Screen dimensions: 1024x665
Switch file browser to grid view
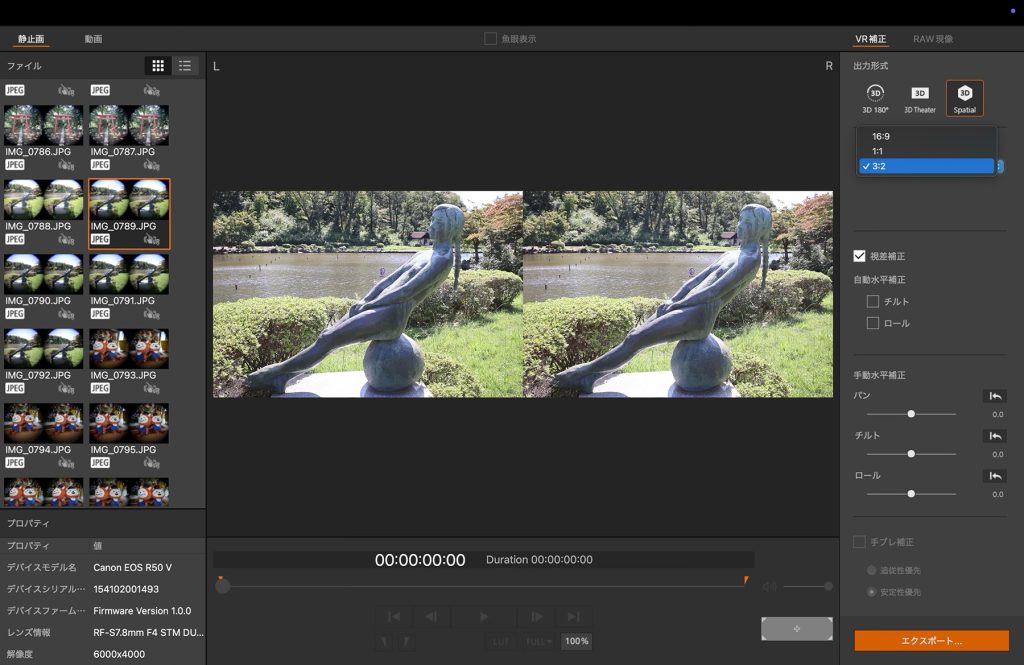[x=158, y=66]
